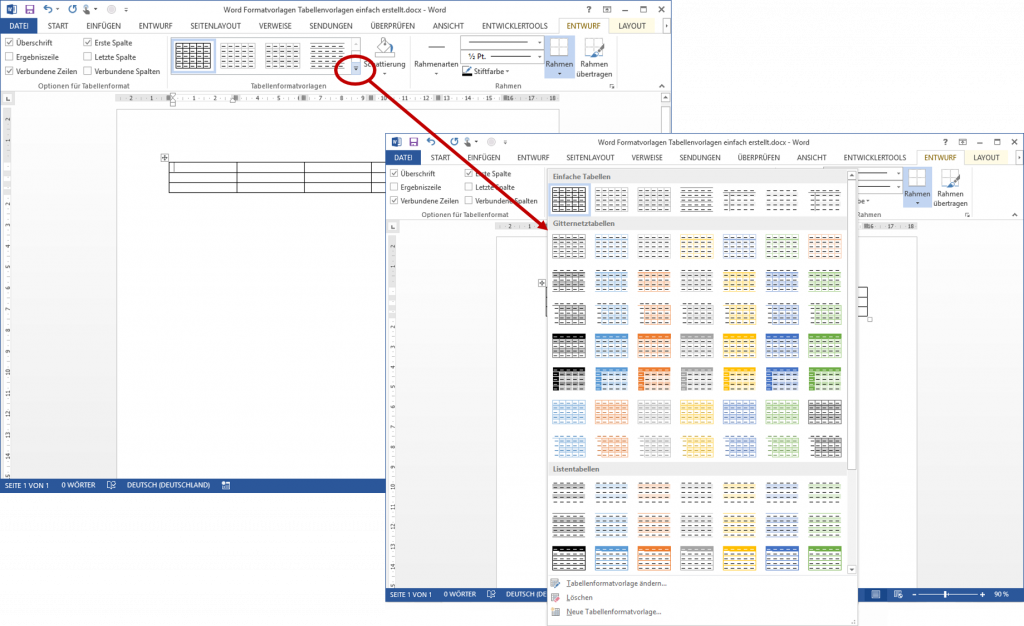Screen dimensions: 1024x626
Task: Open the ½ Pt. line weight dropdown
Action: pos(502,56)
